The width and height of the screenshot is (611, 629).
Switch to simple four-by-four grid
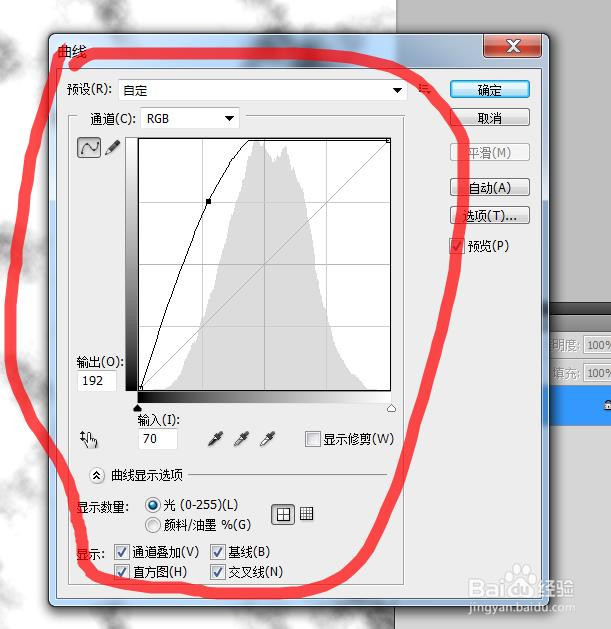tap(283, 515)
